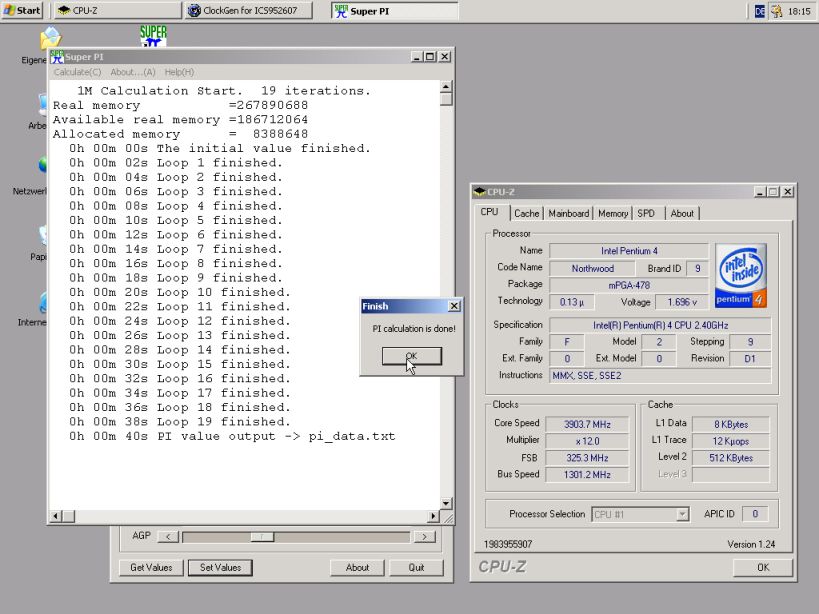Viewport: 819px width, 614px height.
Task: Click the DE language indicator in tray
Action: click(x=760, y=11)
